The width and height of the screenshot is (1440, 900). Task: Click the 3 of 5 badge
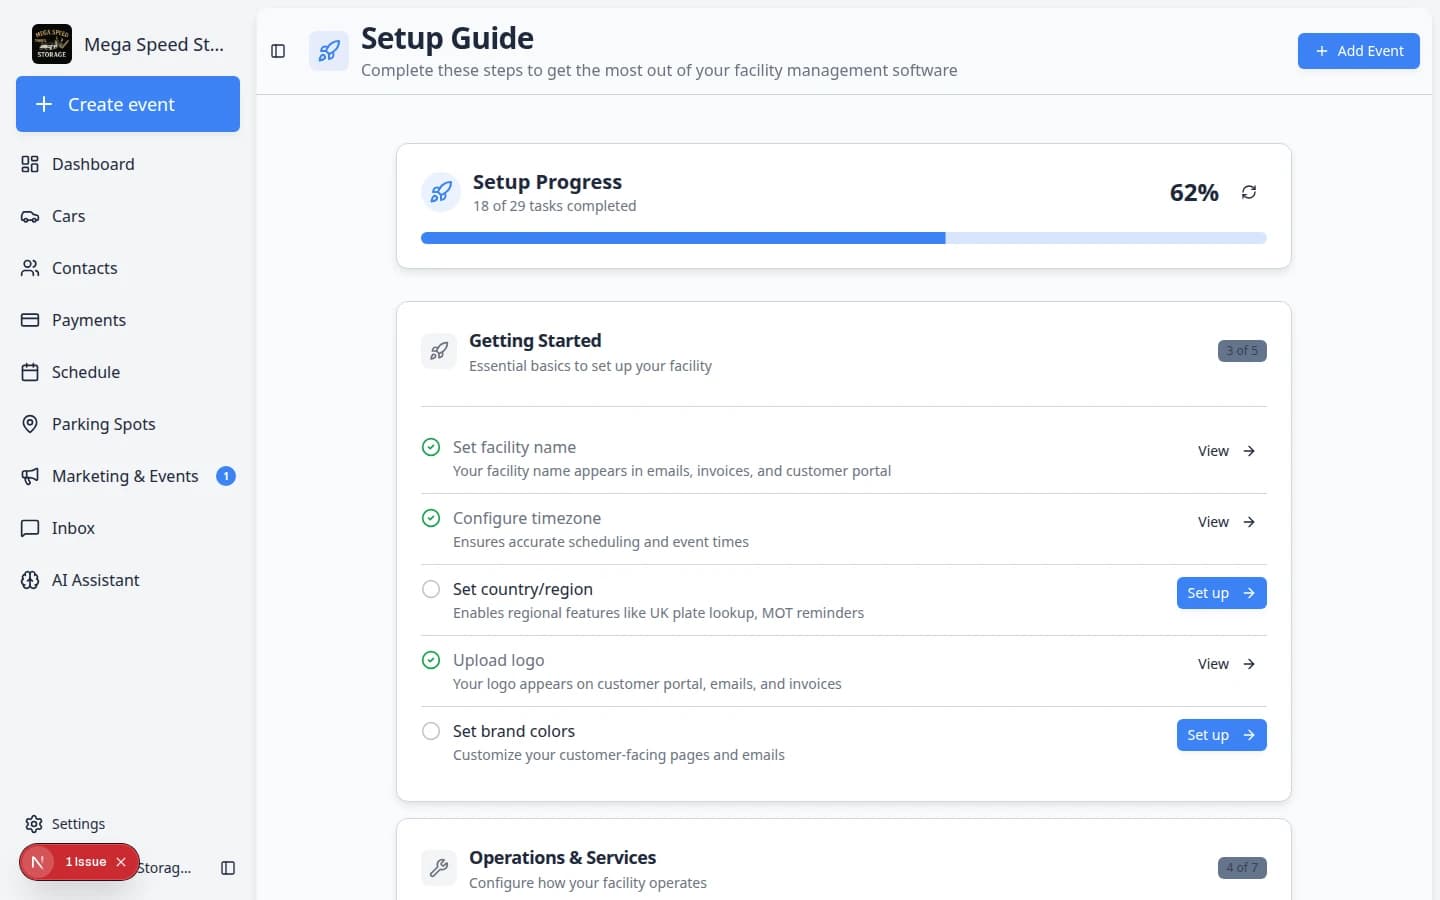click(x=1242, y=351)
